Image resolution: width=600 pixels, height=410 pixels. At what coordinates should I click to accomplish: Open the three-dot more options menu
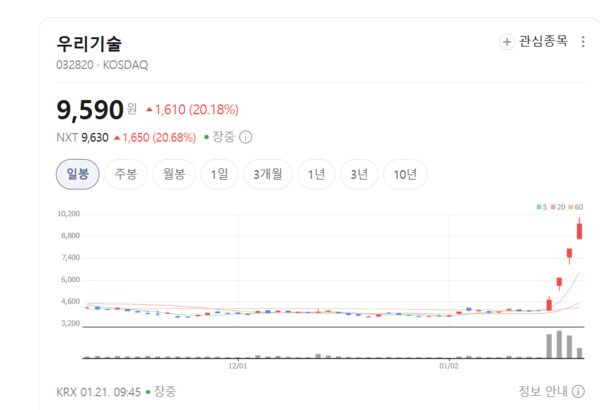583,42
